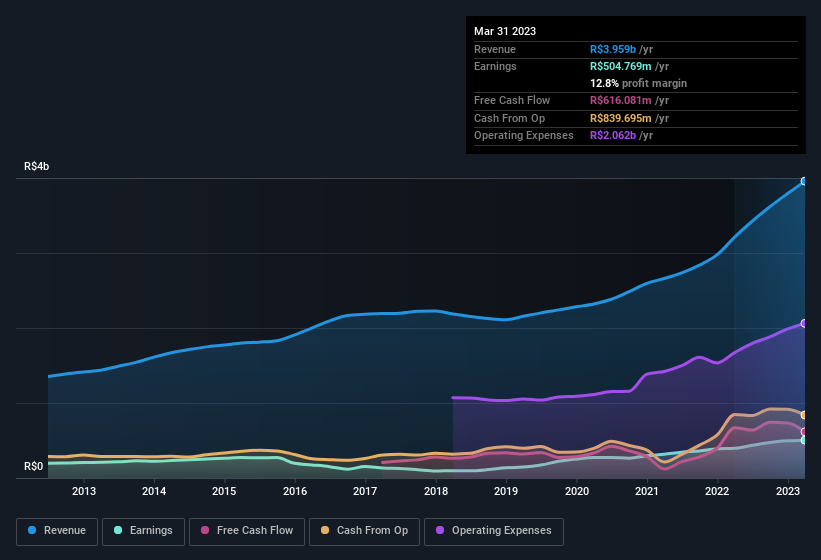The image size is (821, 560).
Task: Select the 2022 x-axis label
Action: tap(717, 491)
